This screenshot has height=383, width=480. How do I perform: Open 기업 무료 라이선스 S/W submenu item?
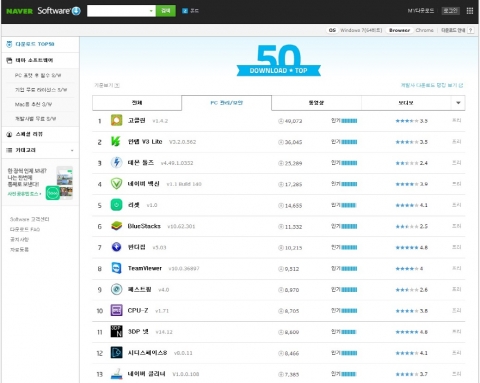click(x=41, y=90)
